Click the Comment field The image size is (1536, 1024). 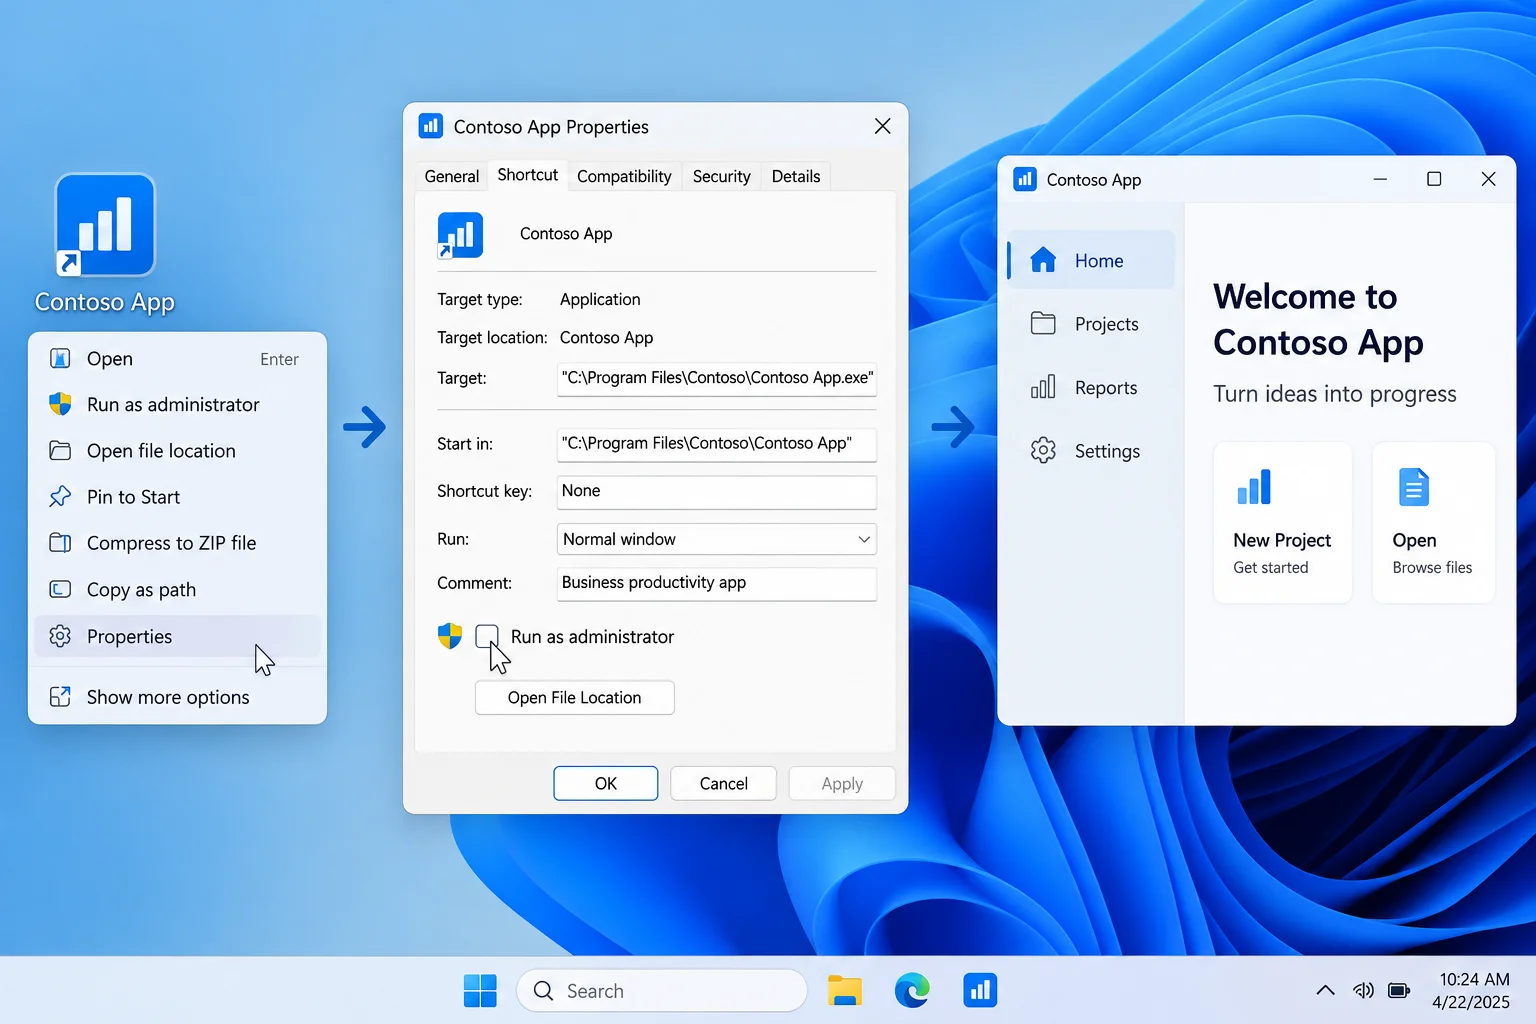(716, 584)
